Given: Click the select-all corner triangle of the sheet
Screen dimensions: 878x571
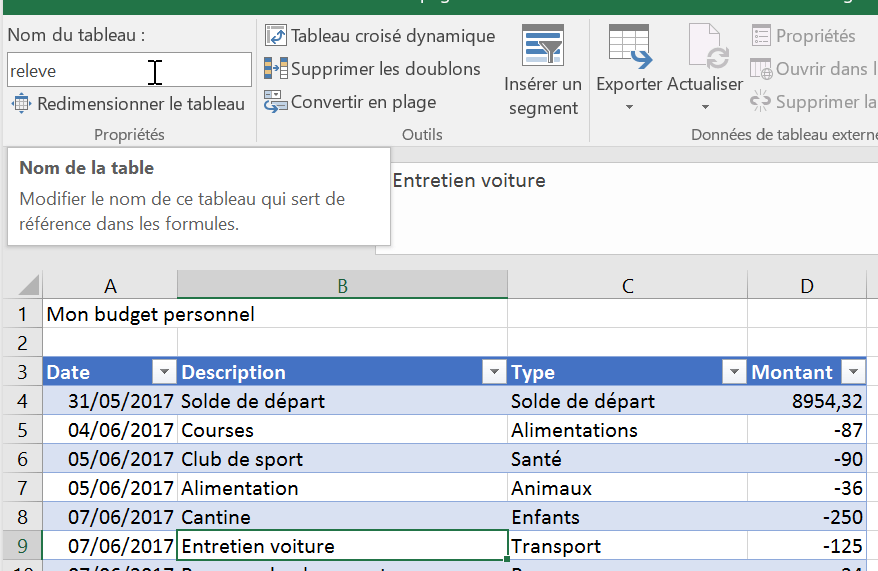Looking at the screenshot, I should [29, 284].
